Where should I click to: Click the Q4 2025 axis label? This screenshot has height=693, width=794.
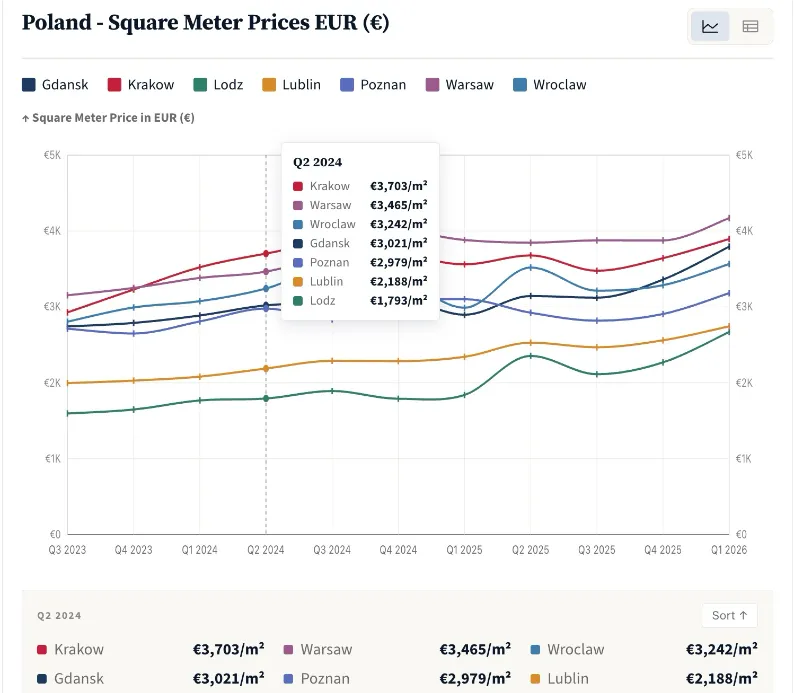pyautogui.click(x=662, y=550)
